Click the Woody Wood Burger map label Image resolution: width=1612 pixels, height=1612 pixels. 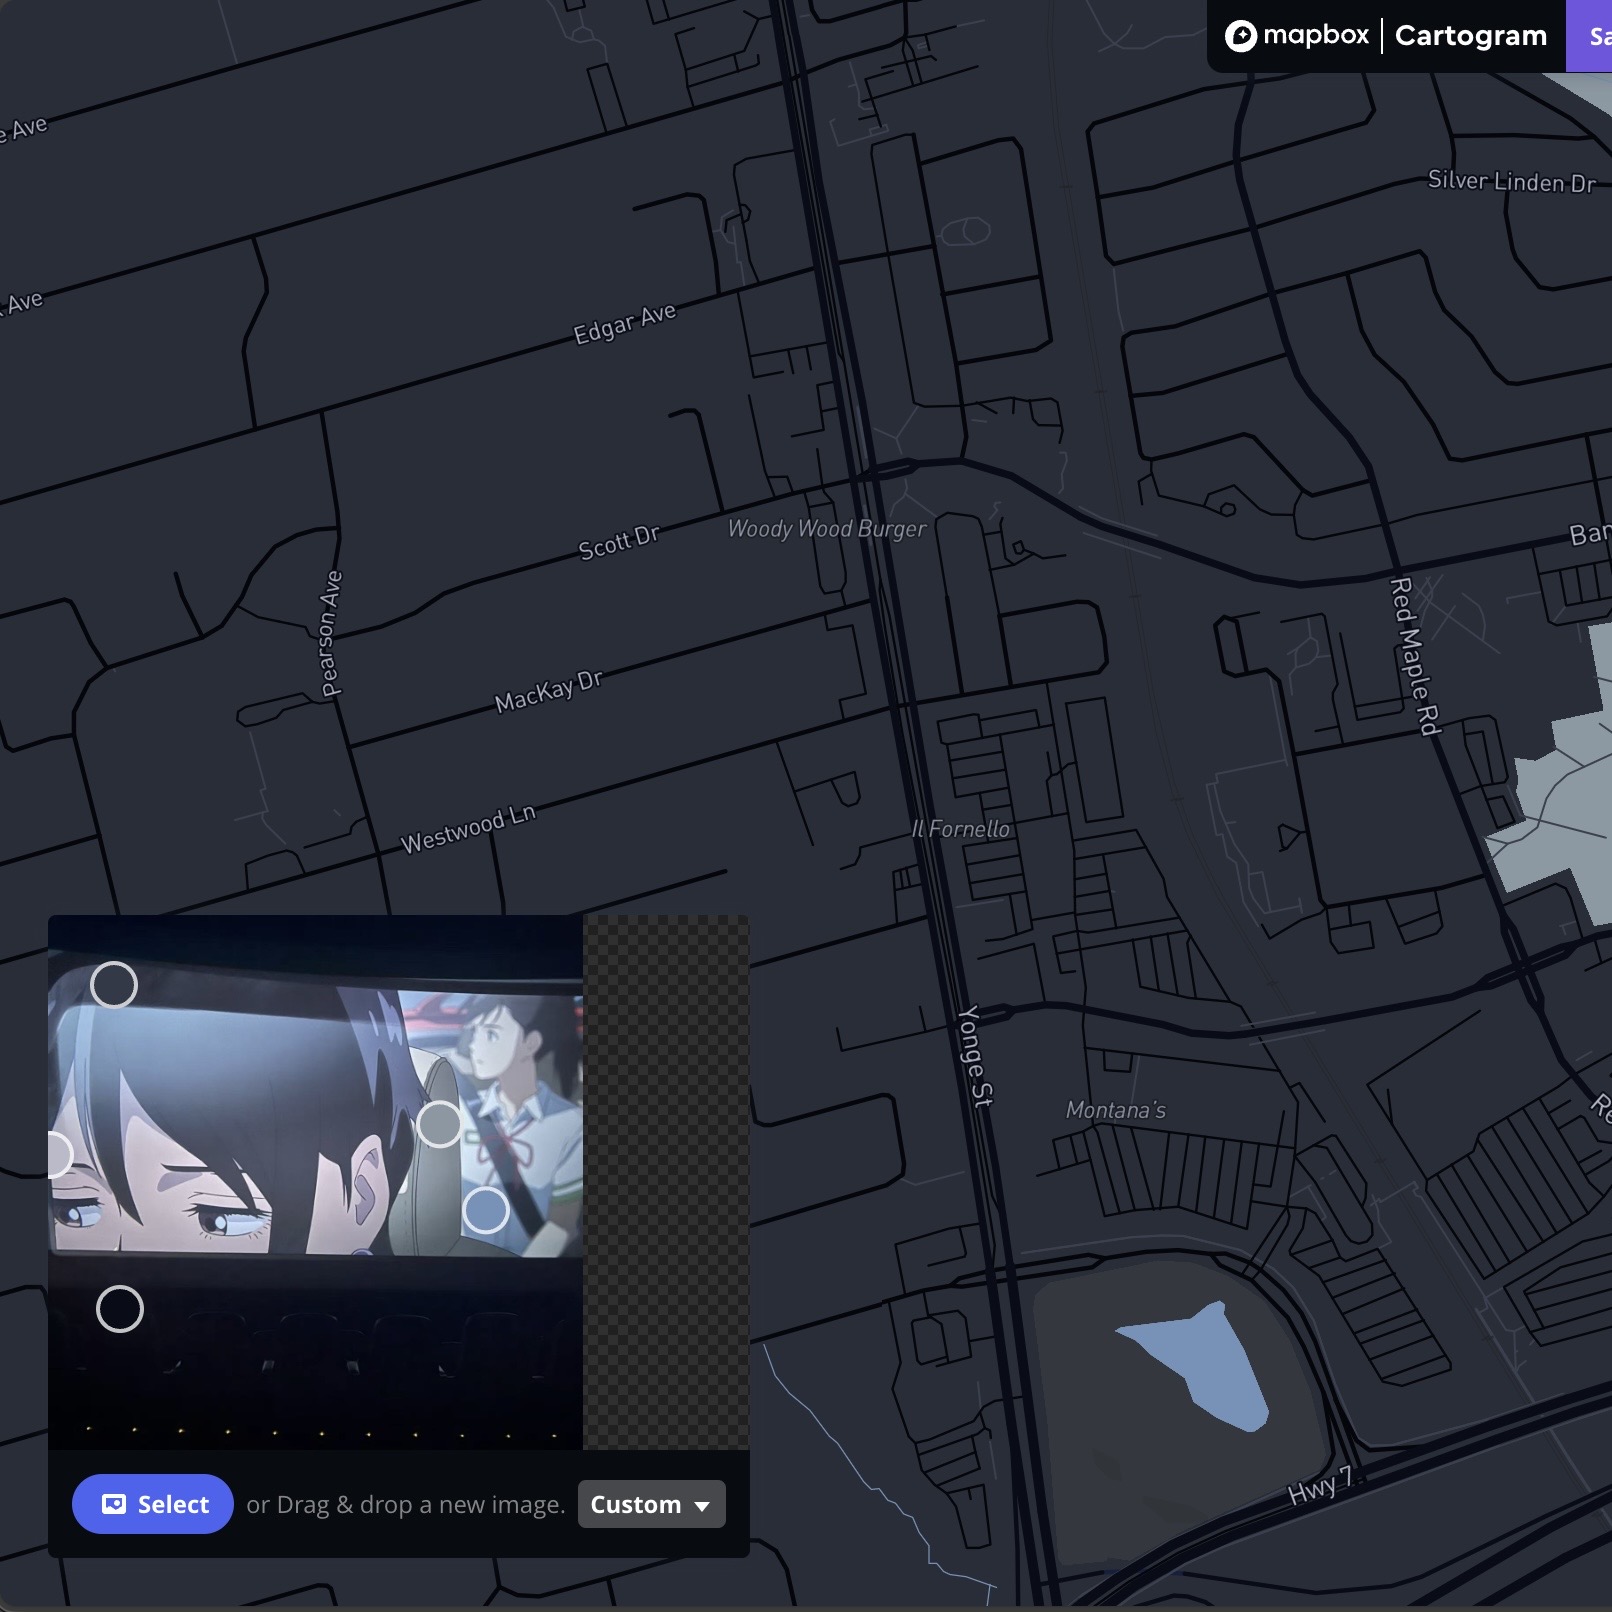828,530
